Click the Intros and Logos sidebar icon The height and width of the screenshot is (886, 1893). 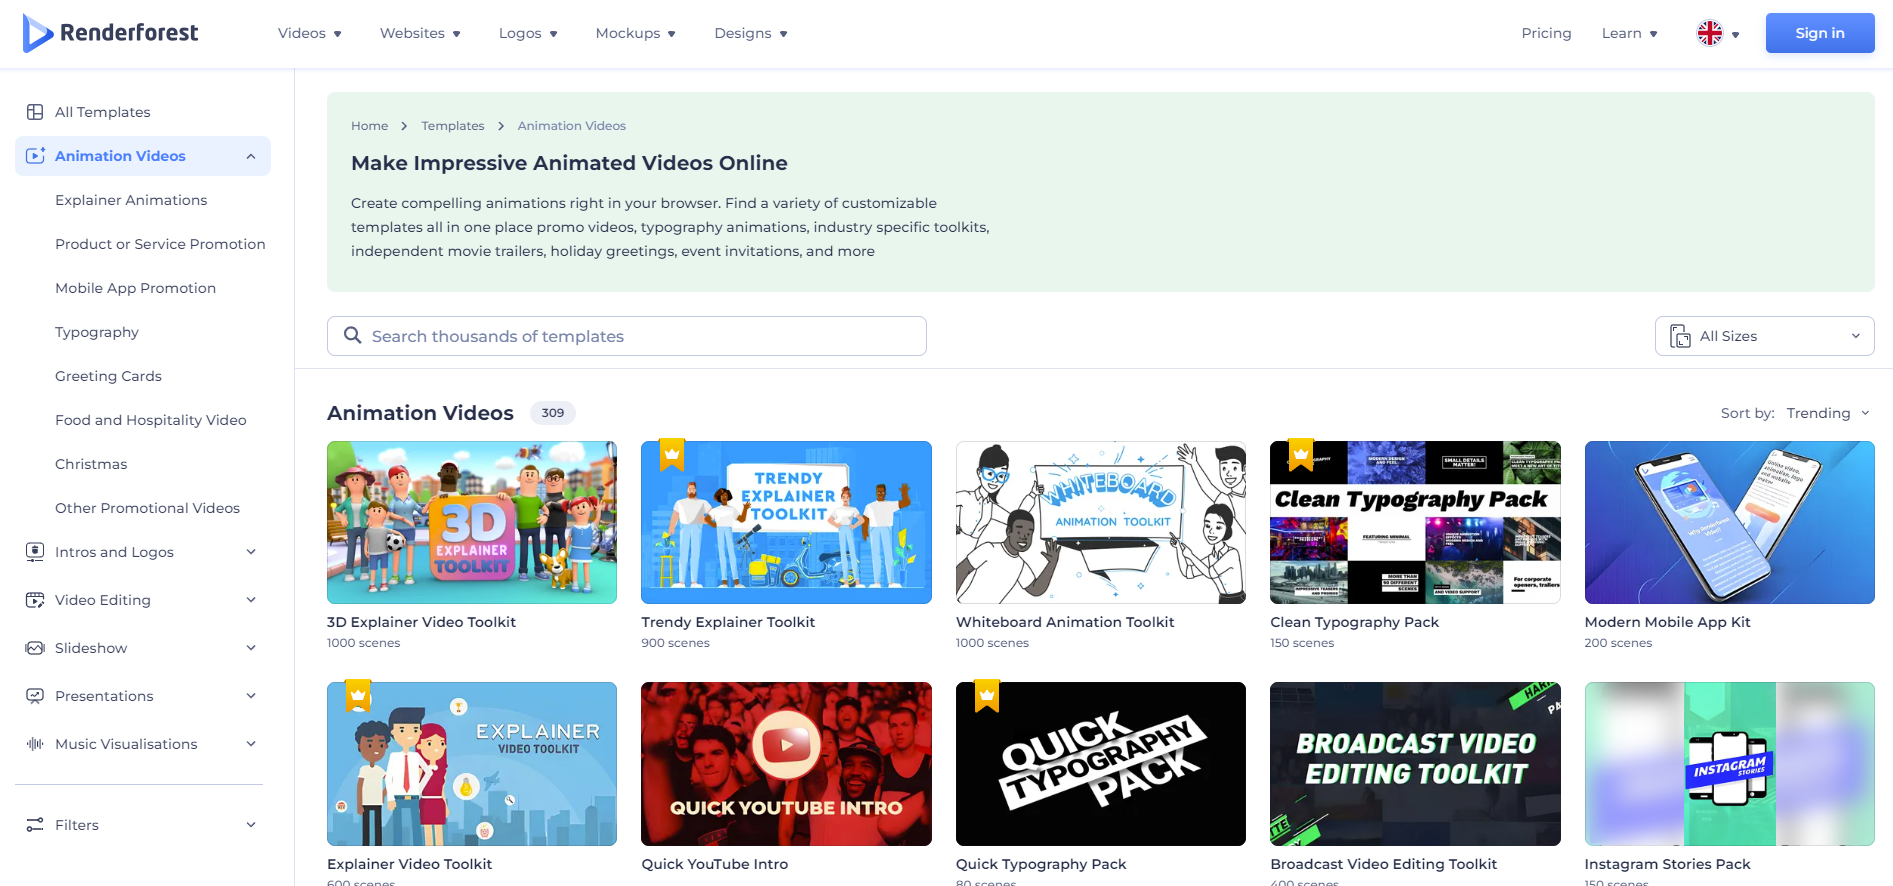35,552
